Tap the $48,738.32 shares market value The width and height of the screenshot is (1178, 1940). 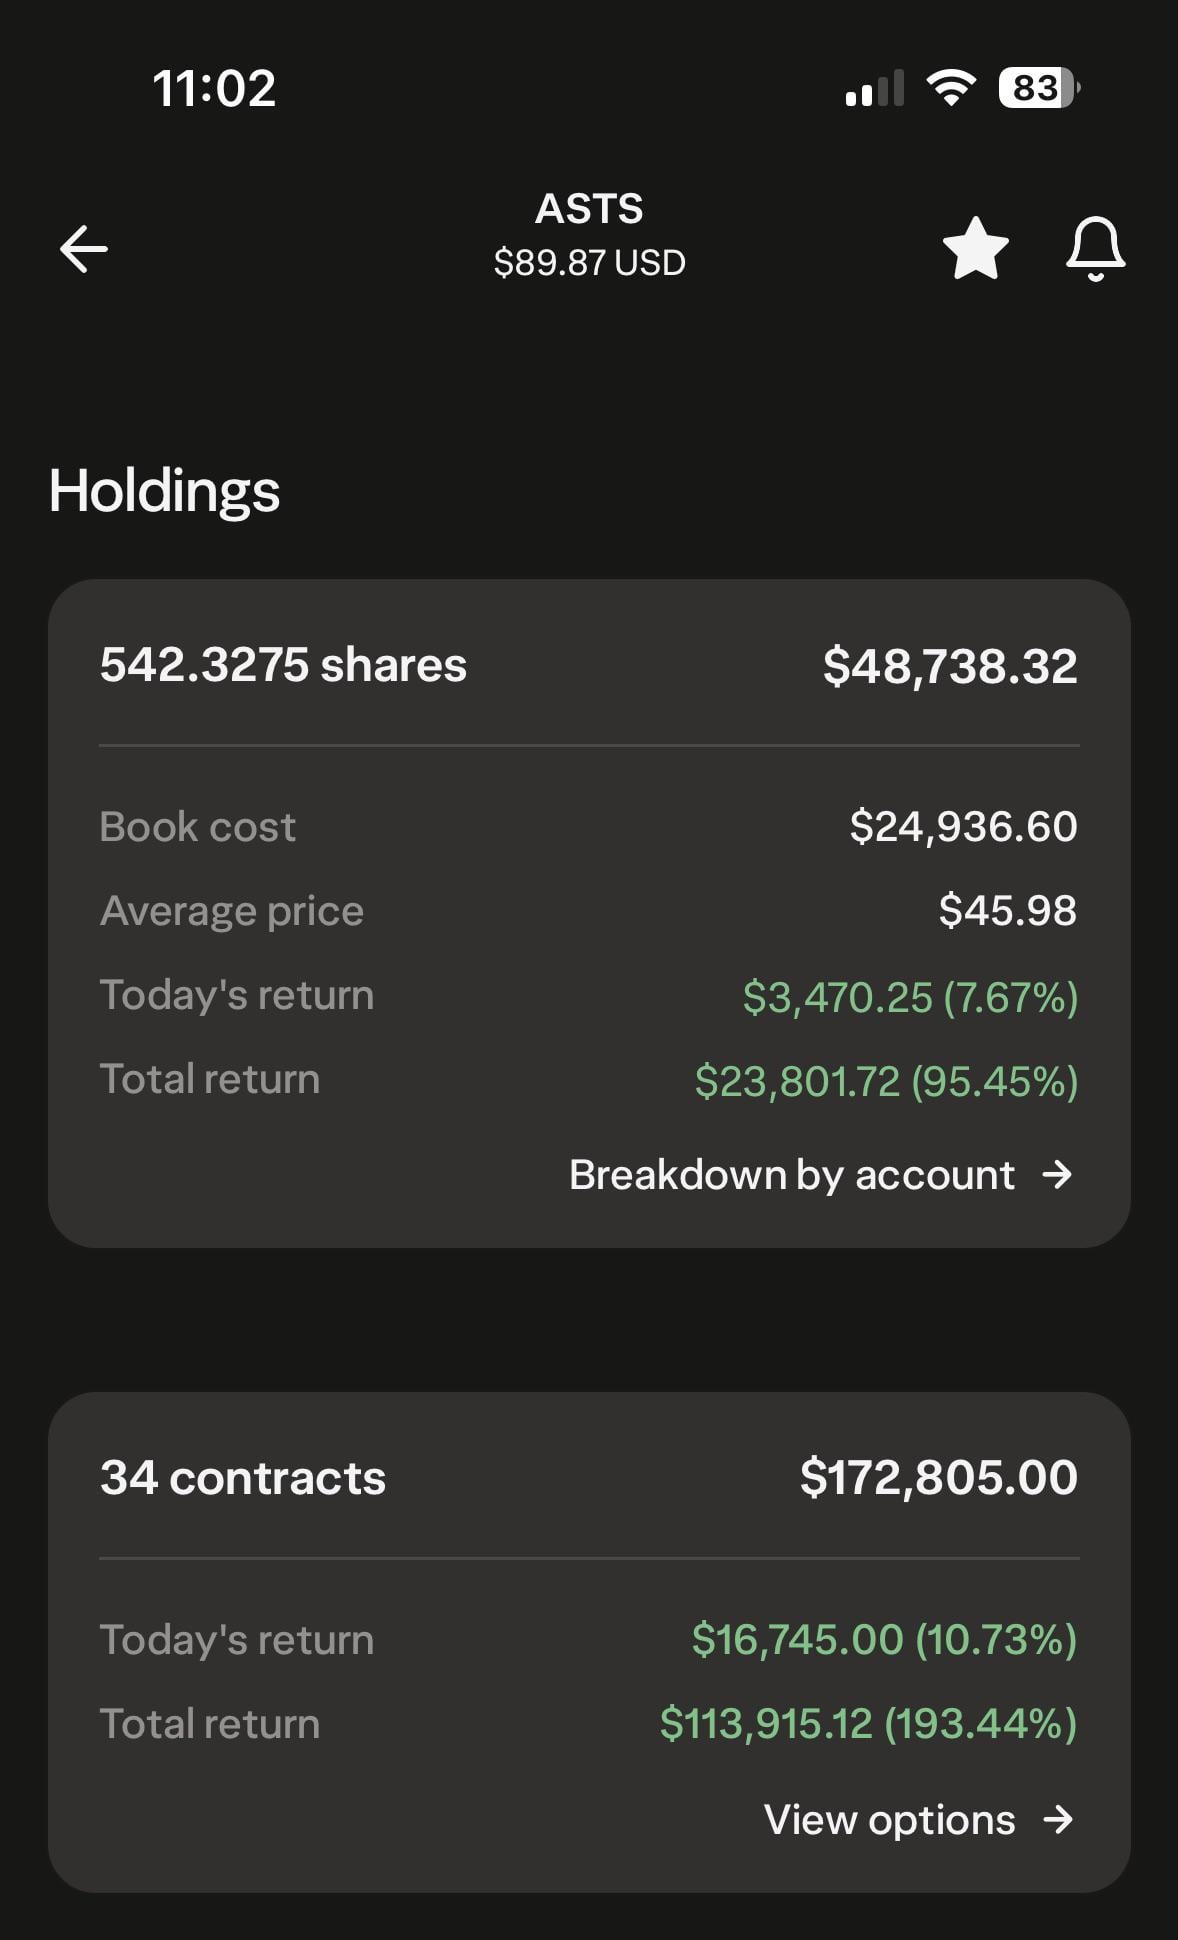click(950, 666)
